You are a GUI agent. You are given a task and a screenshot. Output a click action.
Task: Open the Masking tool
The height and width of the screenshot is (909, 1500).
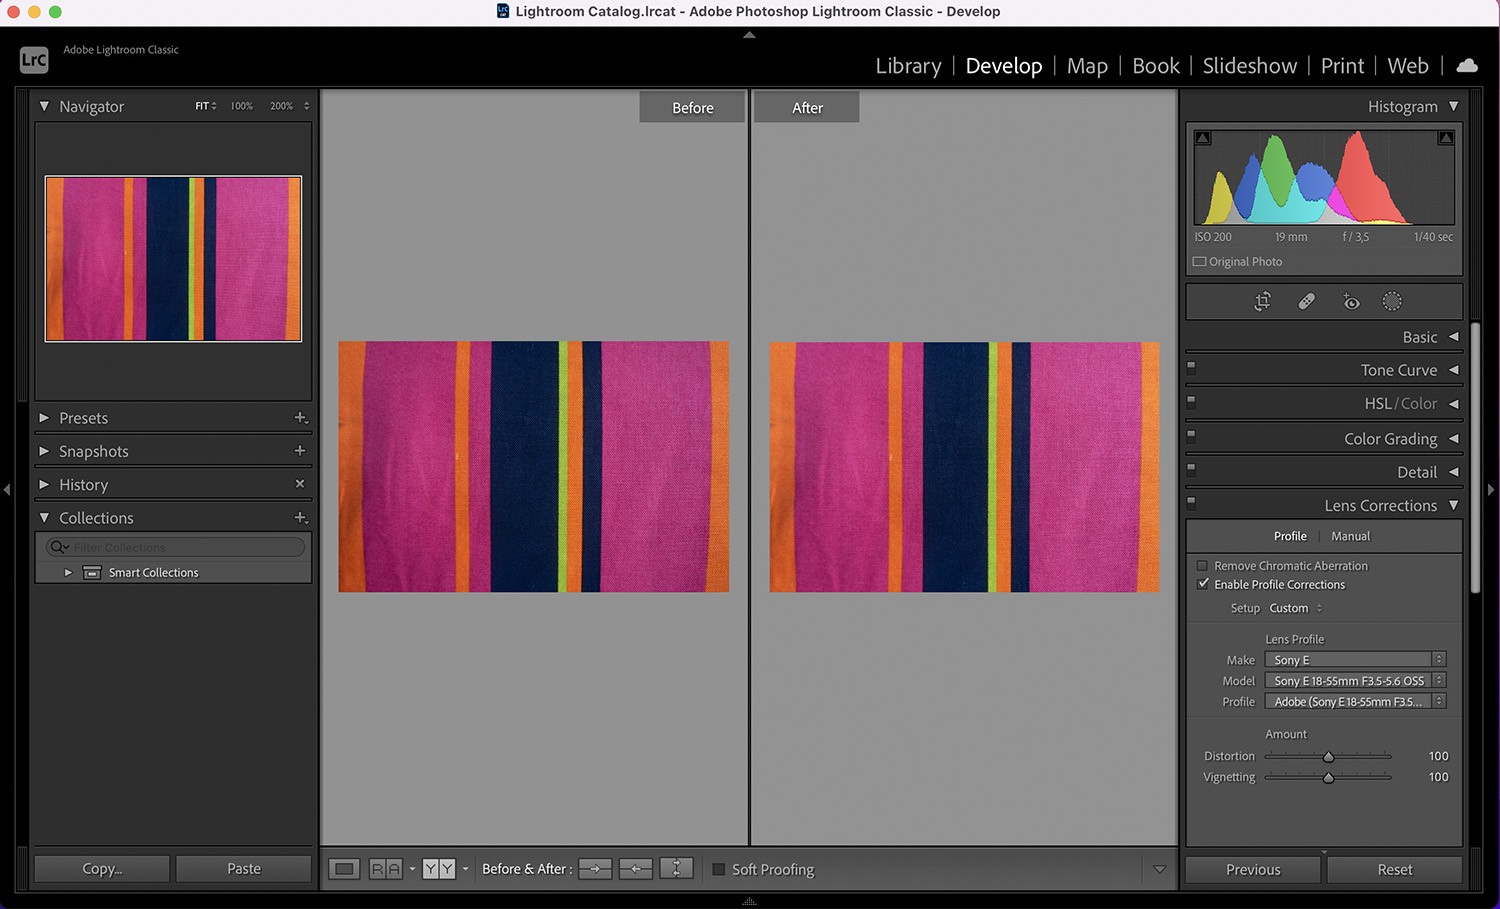click(x=1392, y=301)
